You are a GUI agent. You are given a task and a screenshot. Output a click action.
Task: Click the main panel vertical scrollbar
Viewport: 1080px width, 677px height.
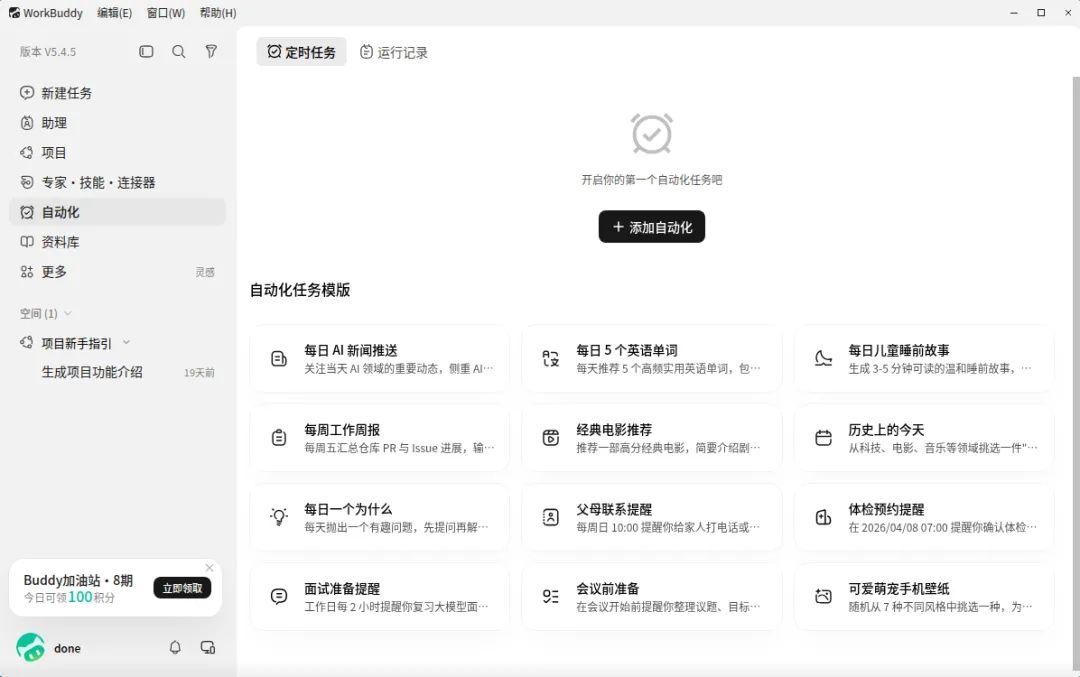tap(1076, 372)
